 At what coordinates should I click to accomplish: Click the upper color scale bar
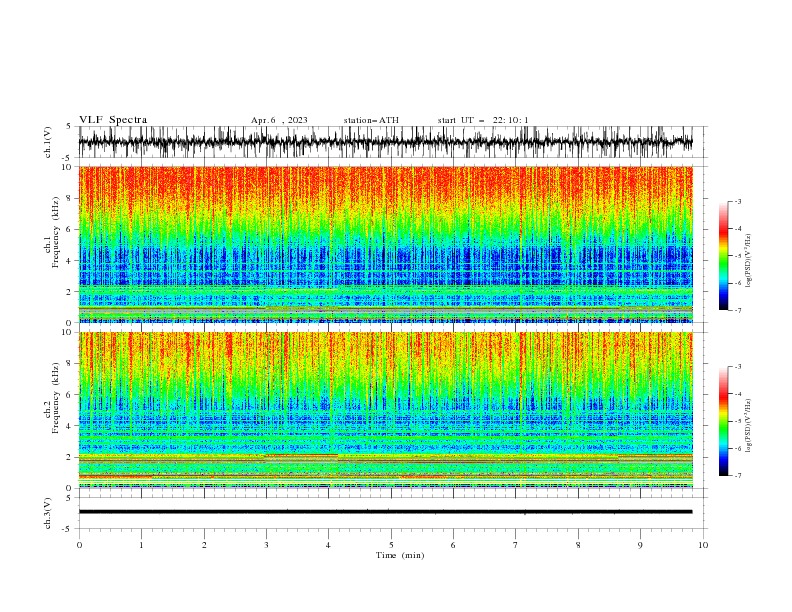coord(723,256)
